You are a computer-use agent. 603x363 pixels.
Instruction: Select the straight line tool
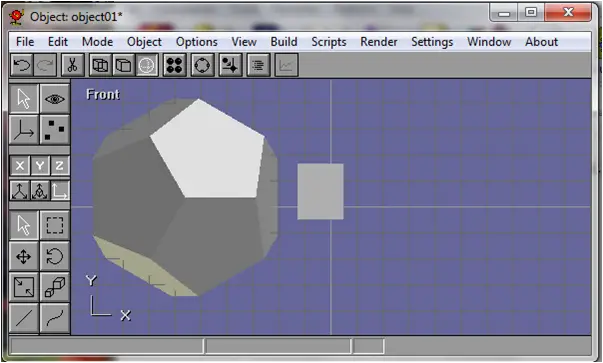tap(24, 318)
